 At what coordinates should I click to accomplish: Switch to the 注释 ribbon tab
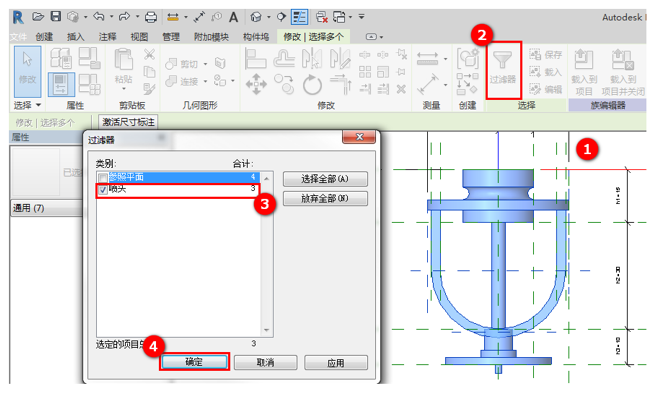(x=108, y=37)
